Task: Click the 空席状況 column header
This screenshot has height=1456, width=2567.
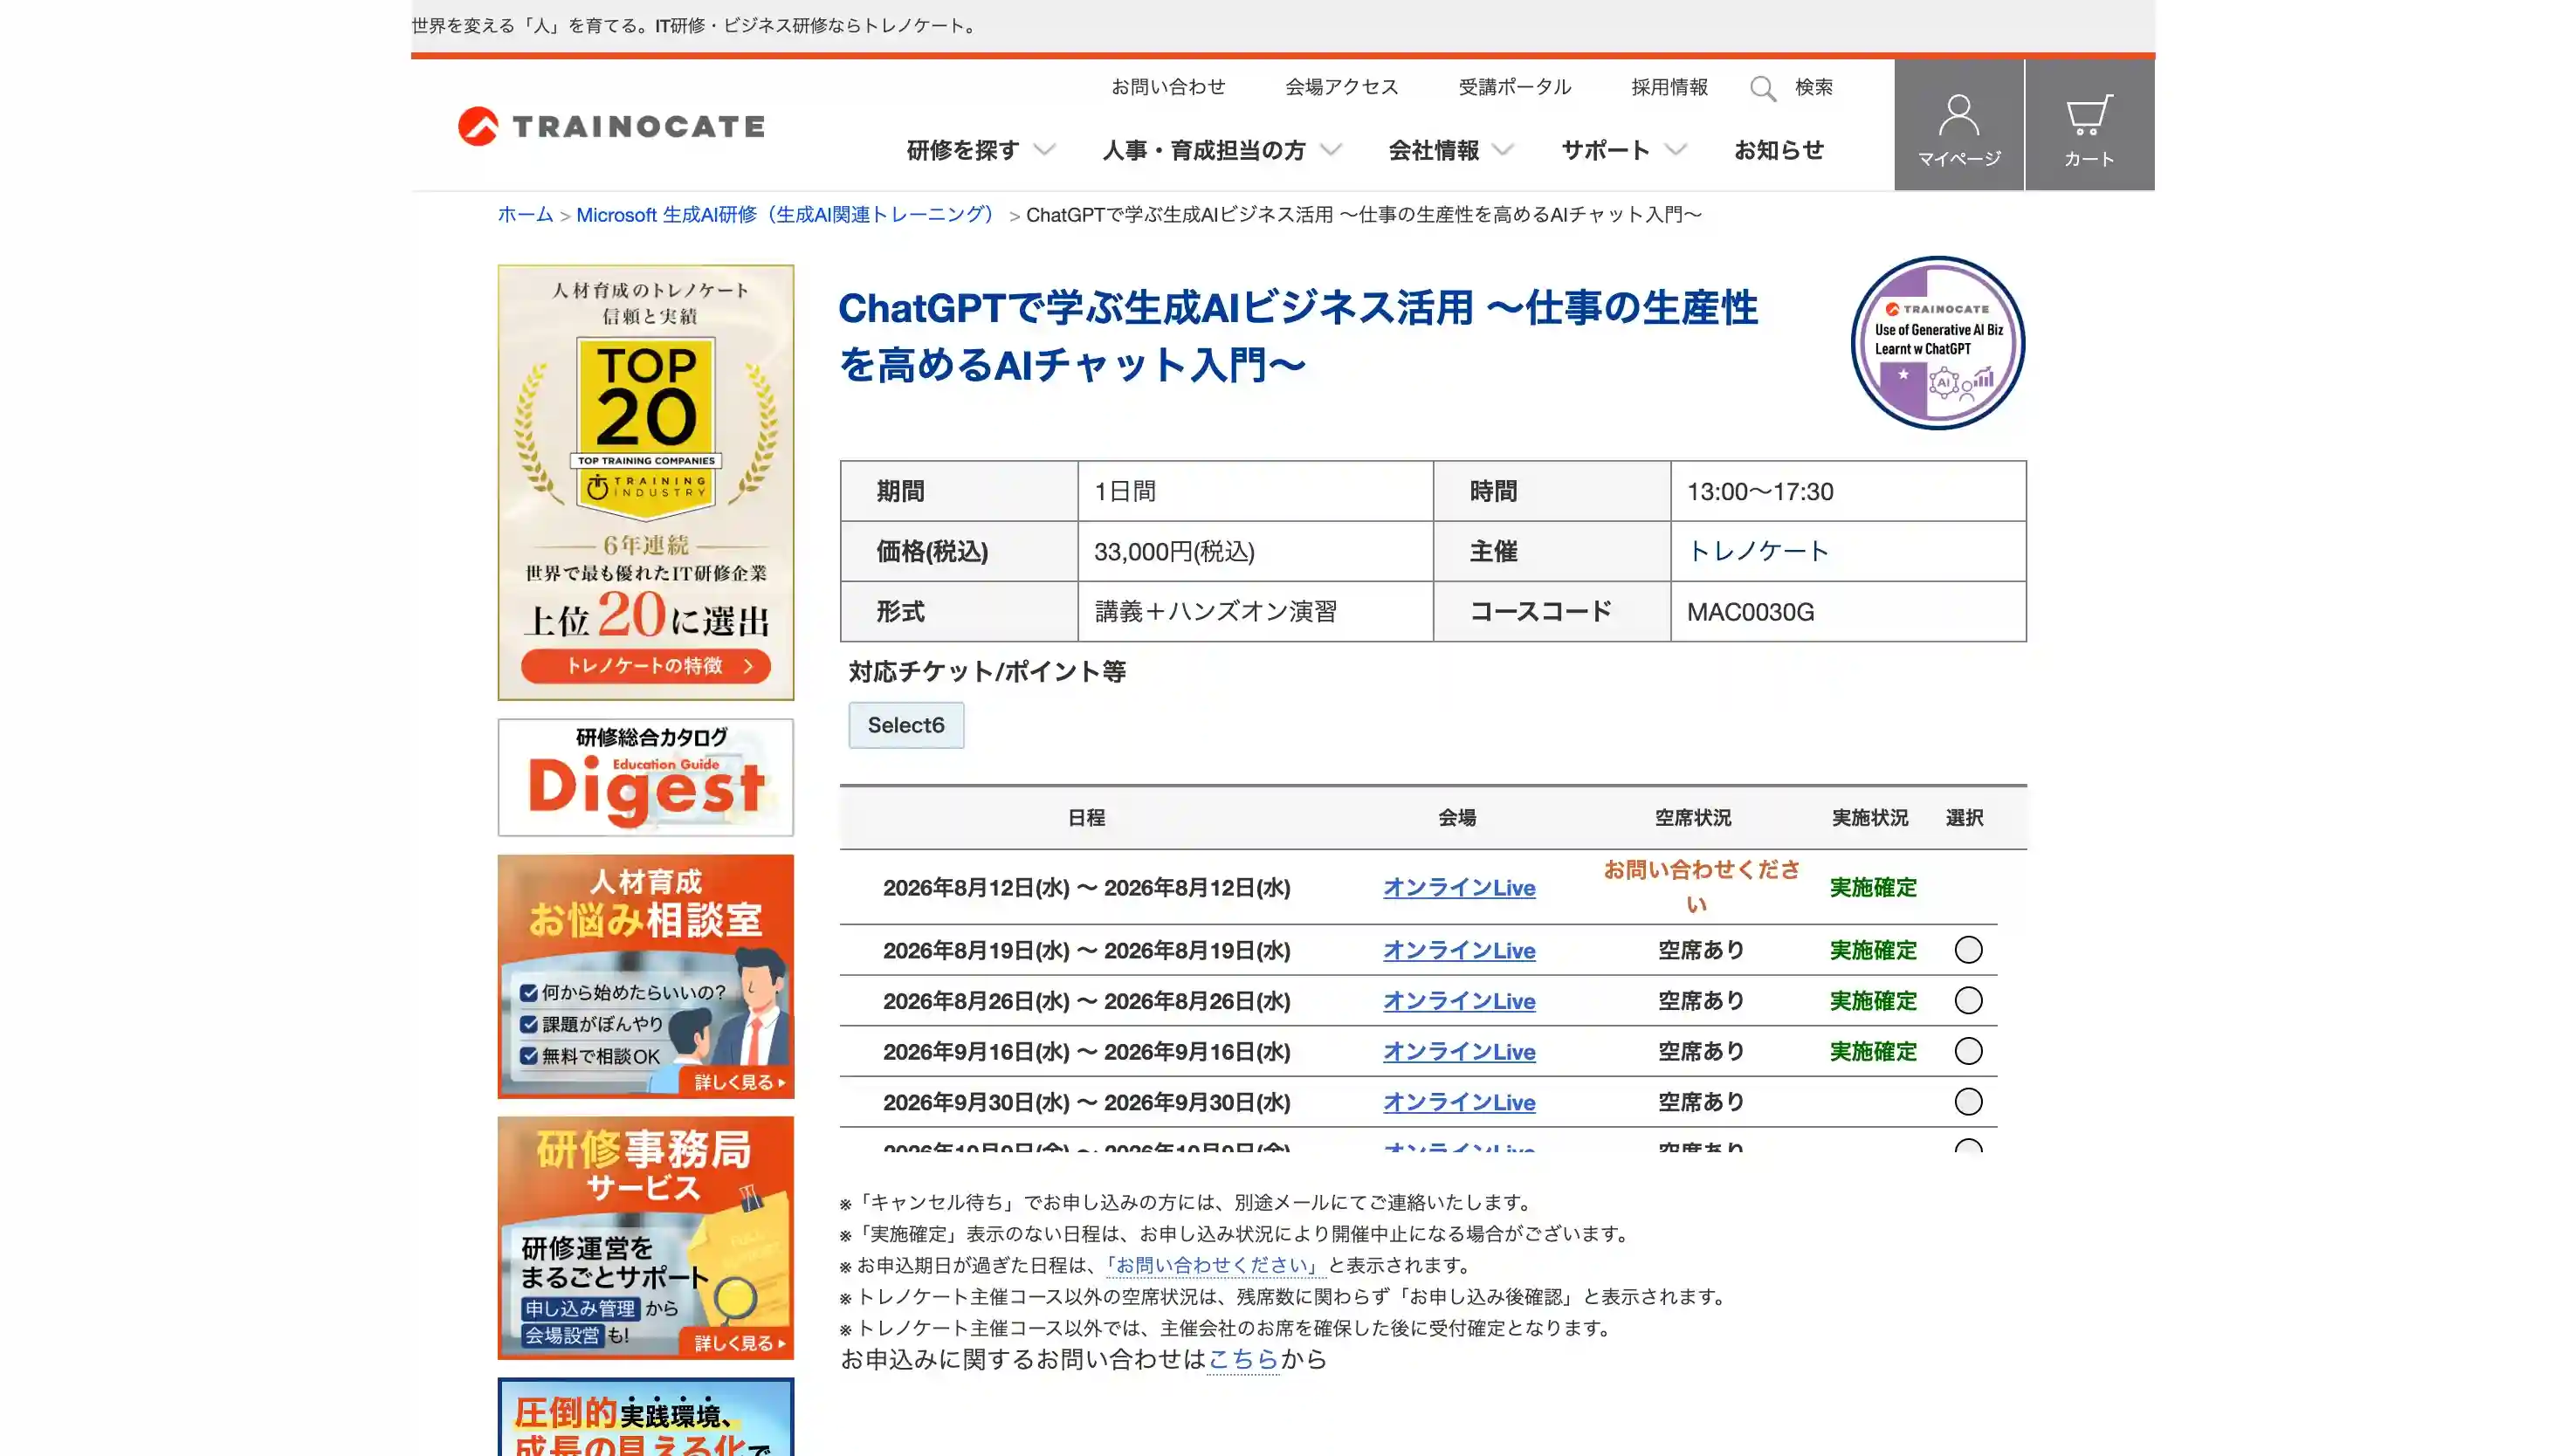Action: tap(1692, 818)
